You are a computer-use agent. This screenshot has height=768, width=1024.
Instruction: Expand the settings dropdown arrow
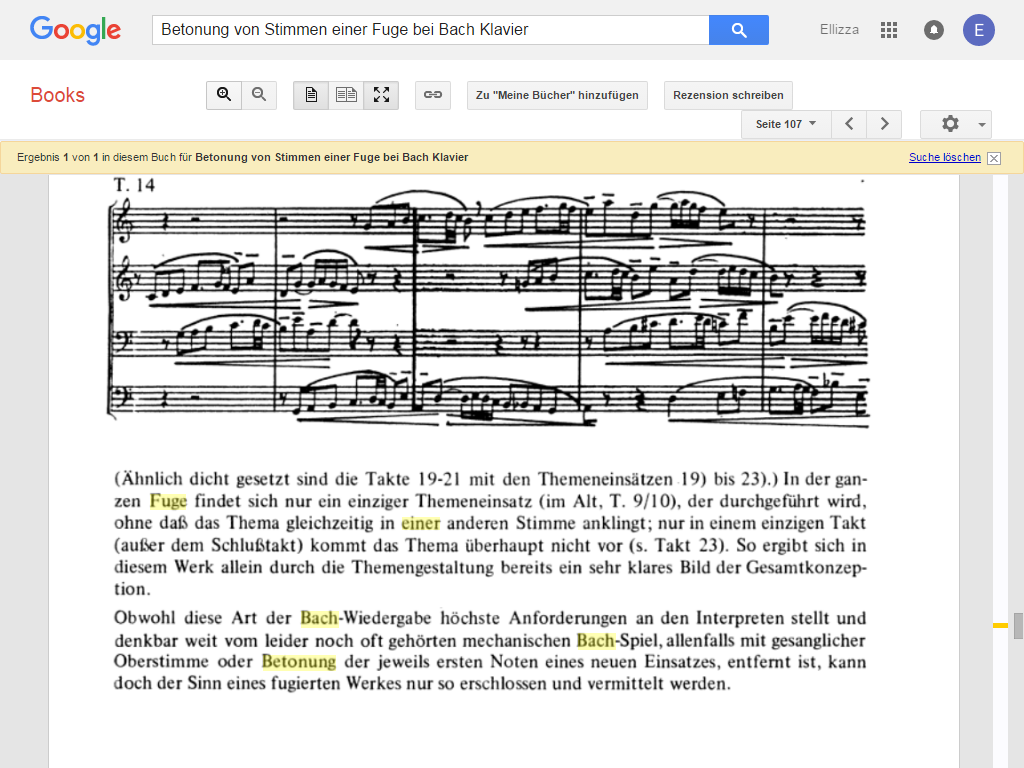(982, 125)
